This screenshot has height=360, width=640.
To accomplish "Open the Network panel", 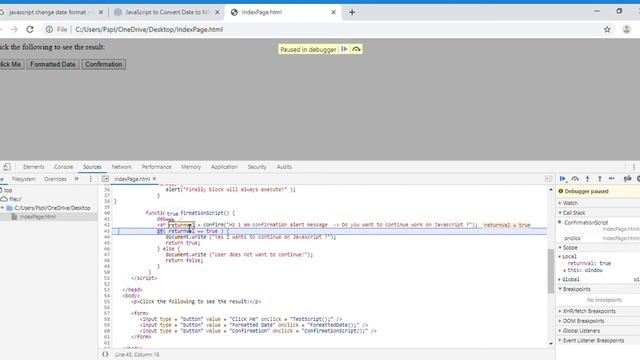I will [x=122, y=167].
